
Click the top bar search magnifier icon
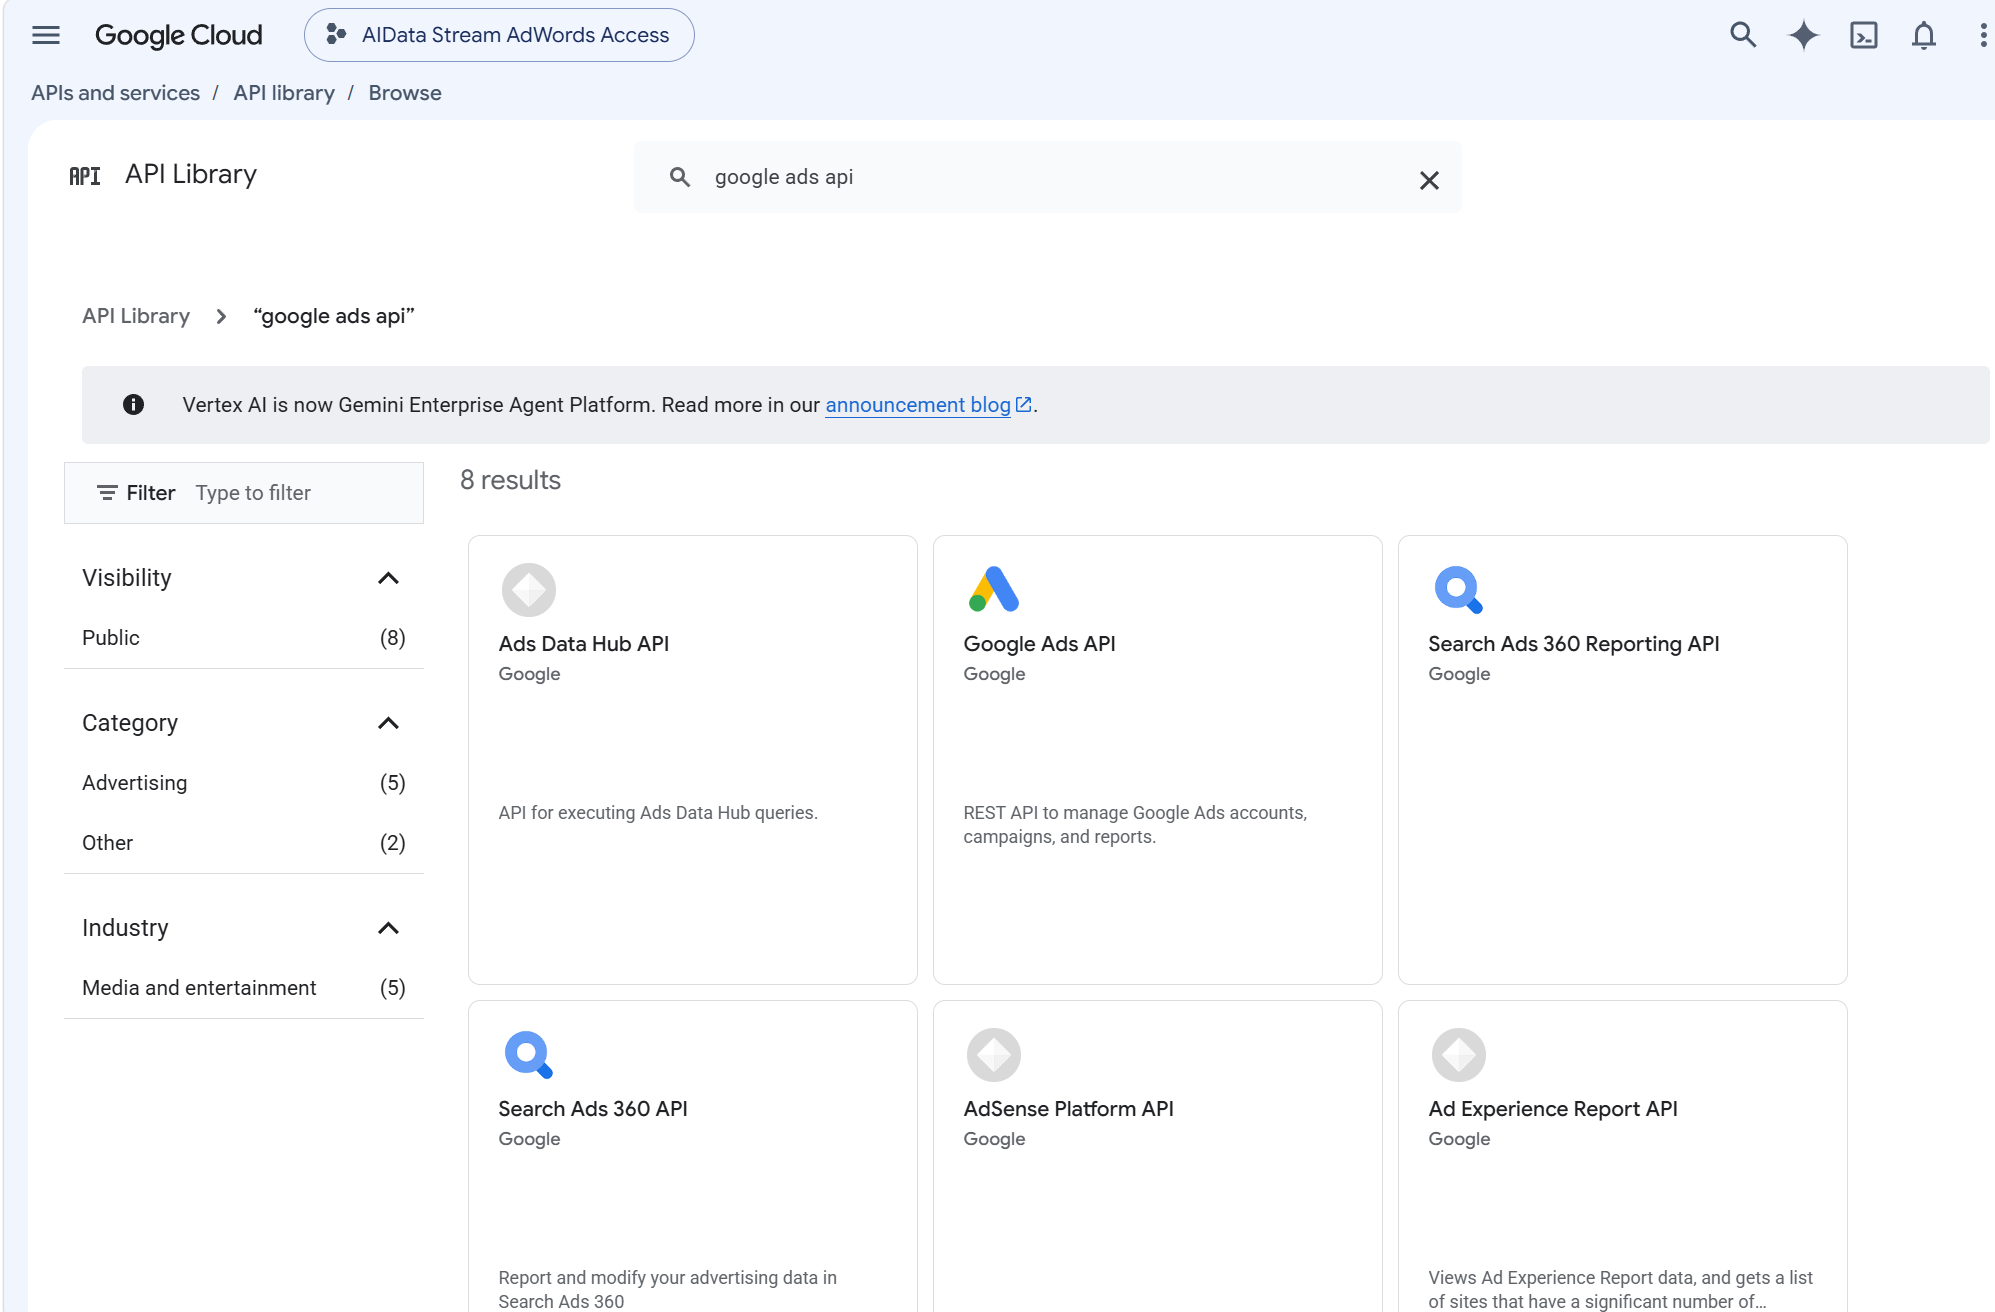(1743, 35)
